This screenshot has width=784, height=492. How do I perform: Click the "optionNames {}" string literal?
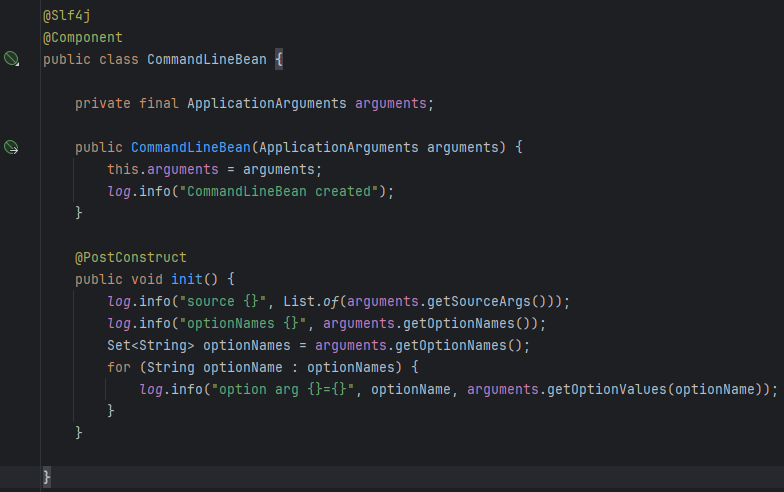click(242, 324)
